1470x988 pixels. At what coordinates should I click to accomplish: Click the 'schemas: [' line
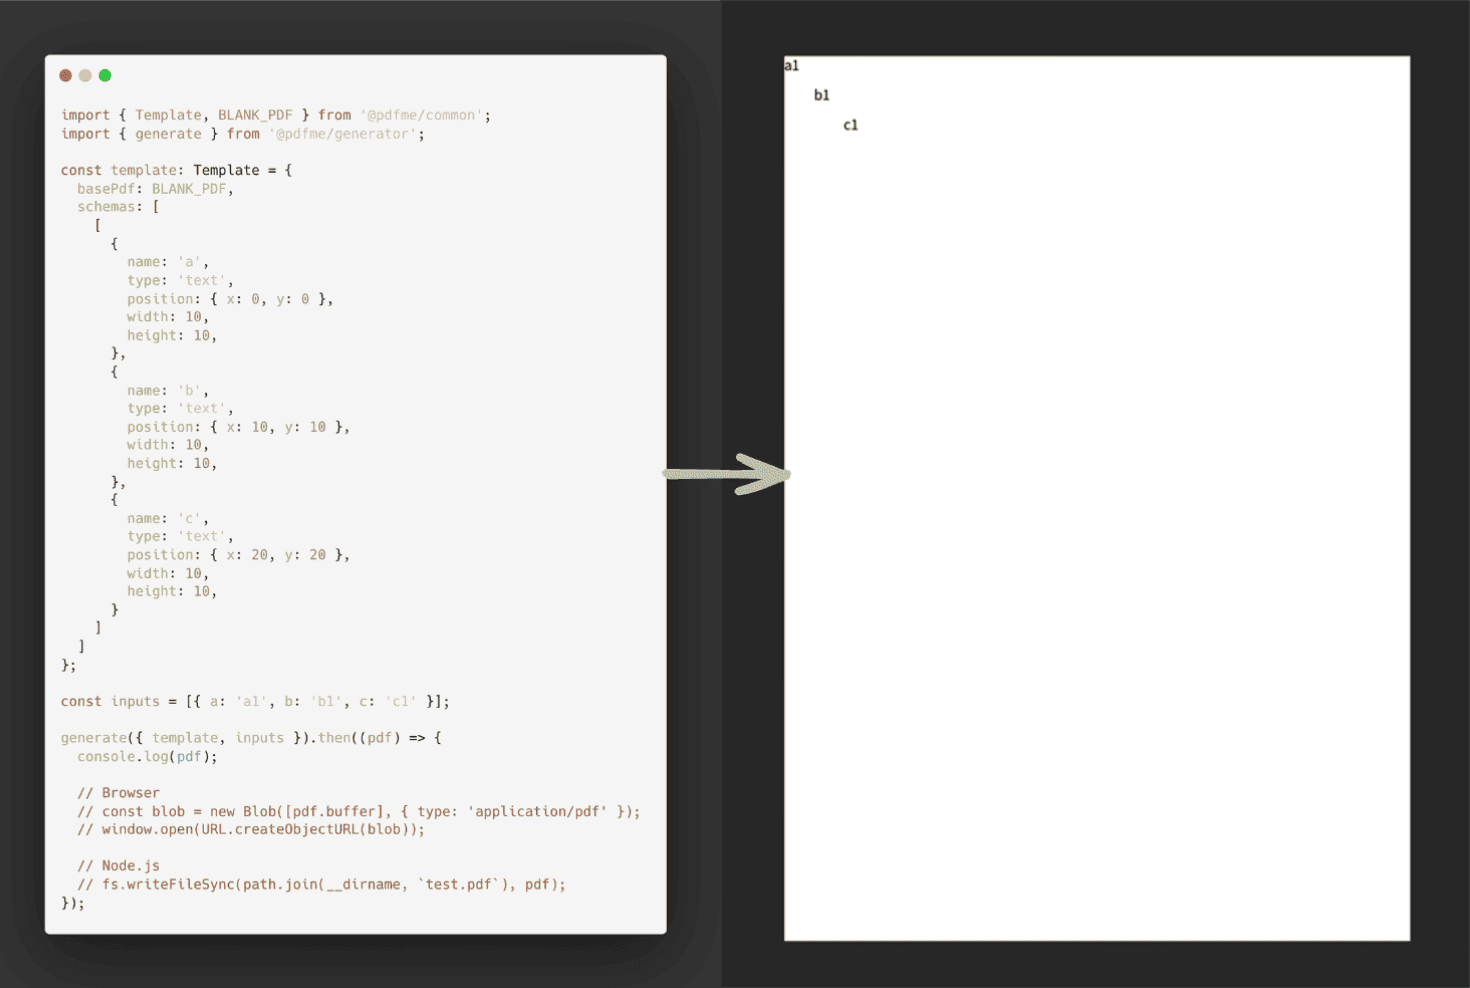[x=118, y=207]
